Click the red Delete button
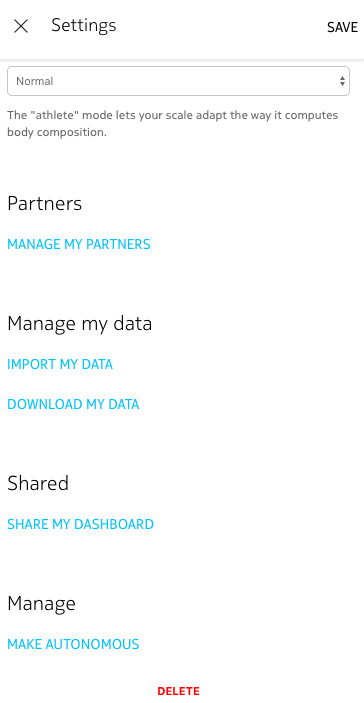 [x=178, y=691]
